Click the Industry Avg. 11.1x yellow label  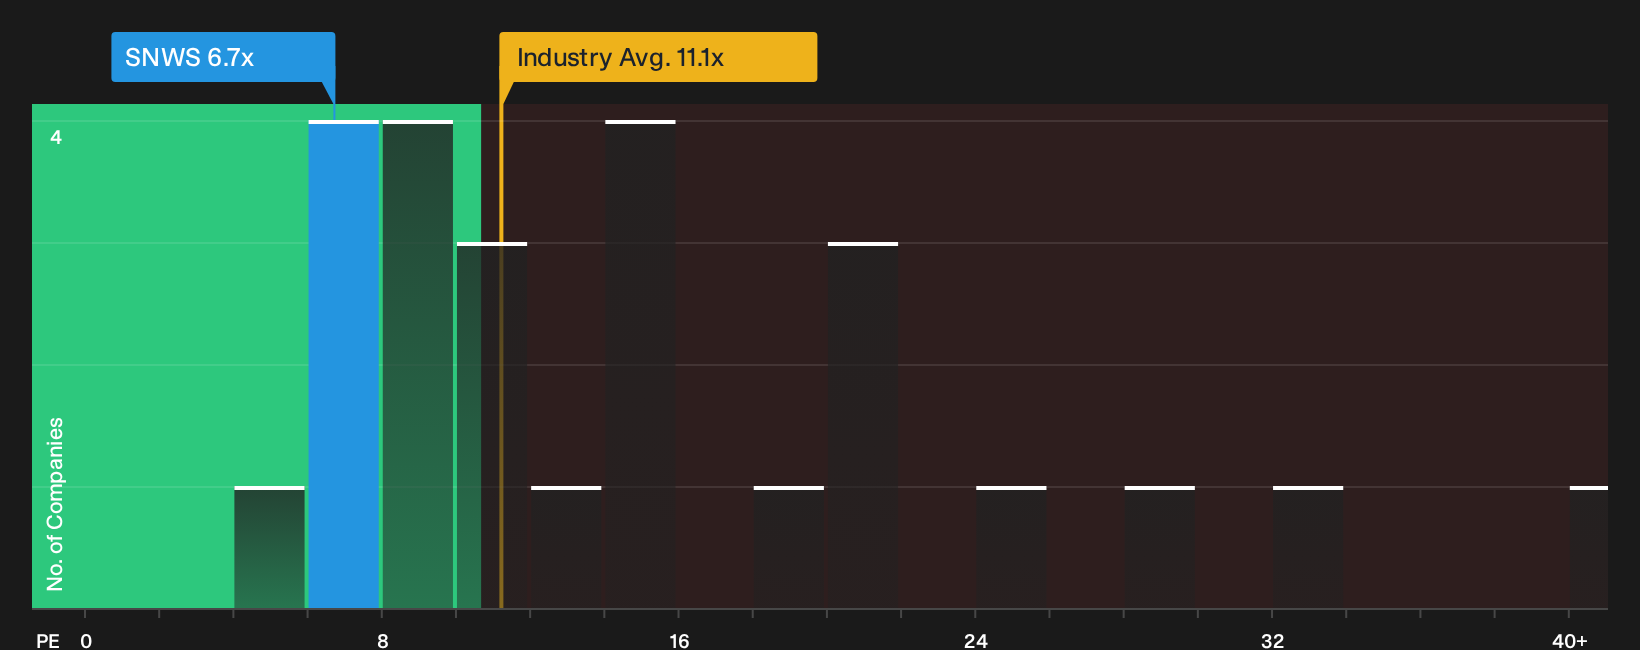click(x=658, y=57)
